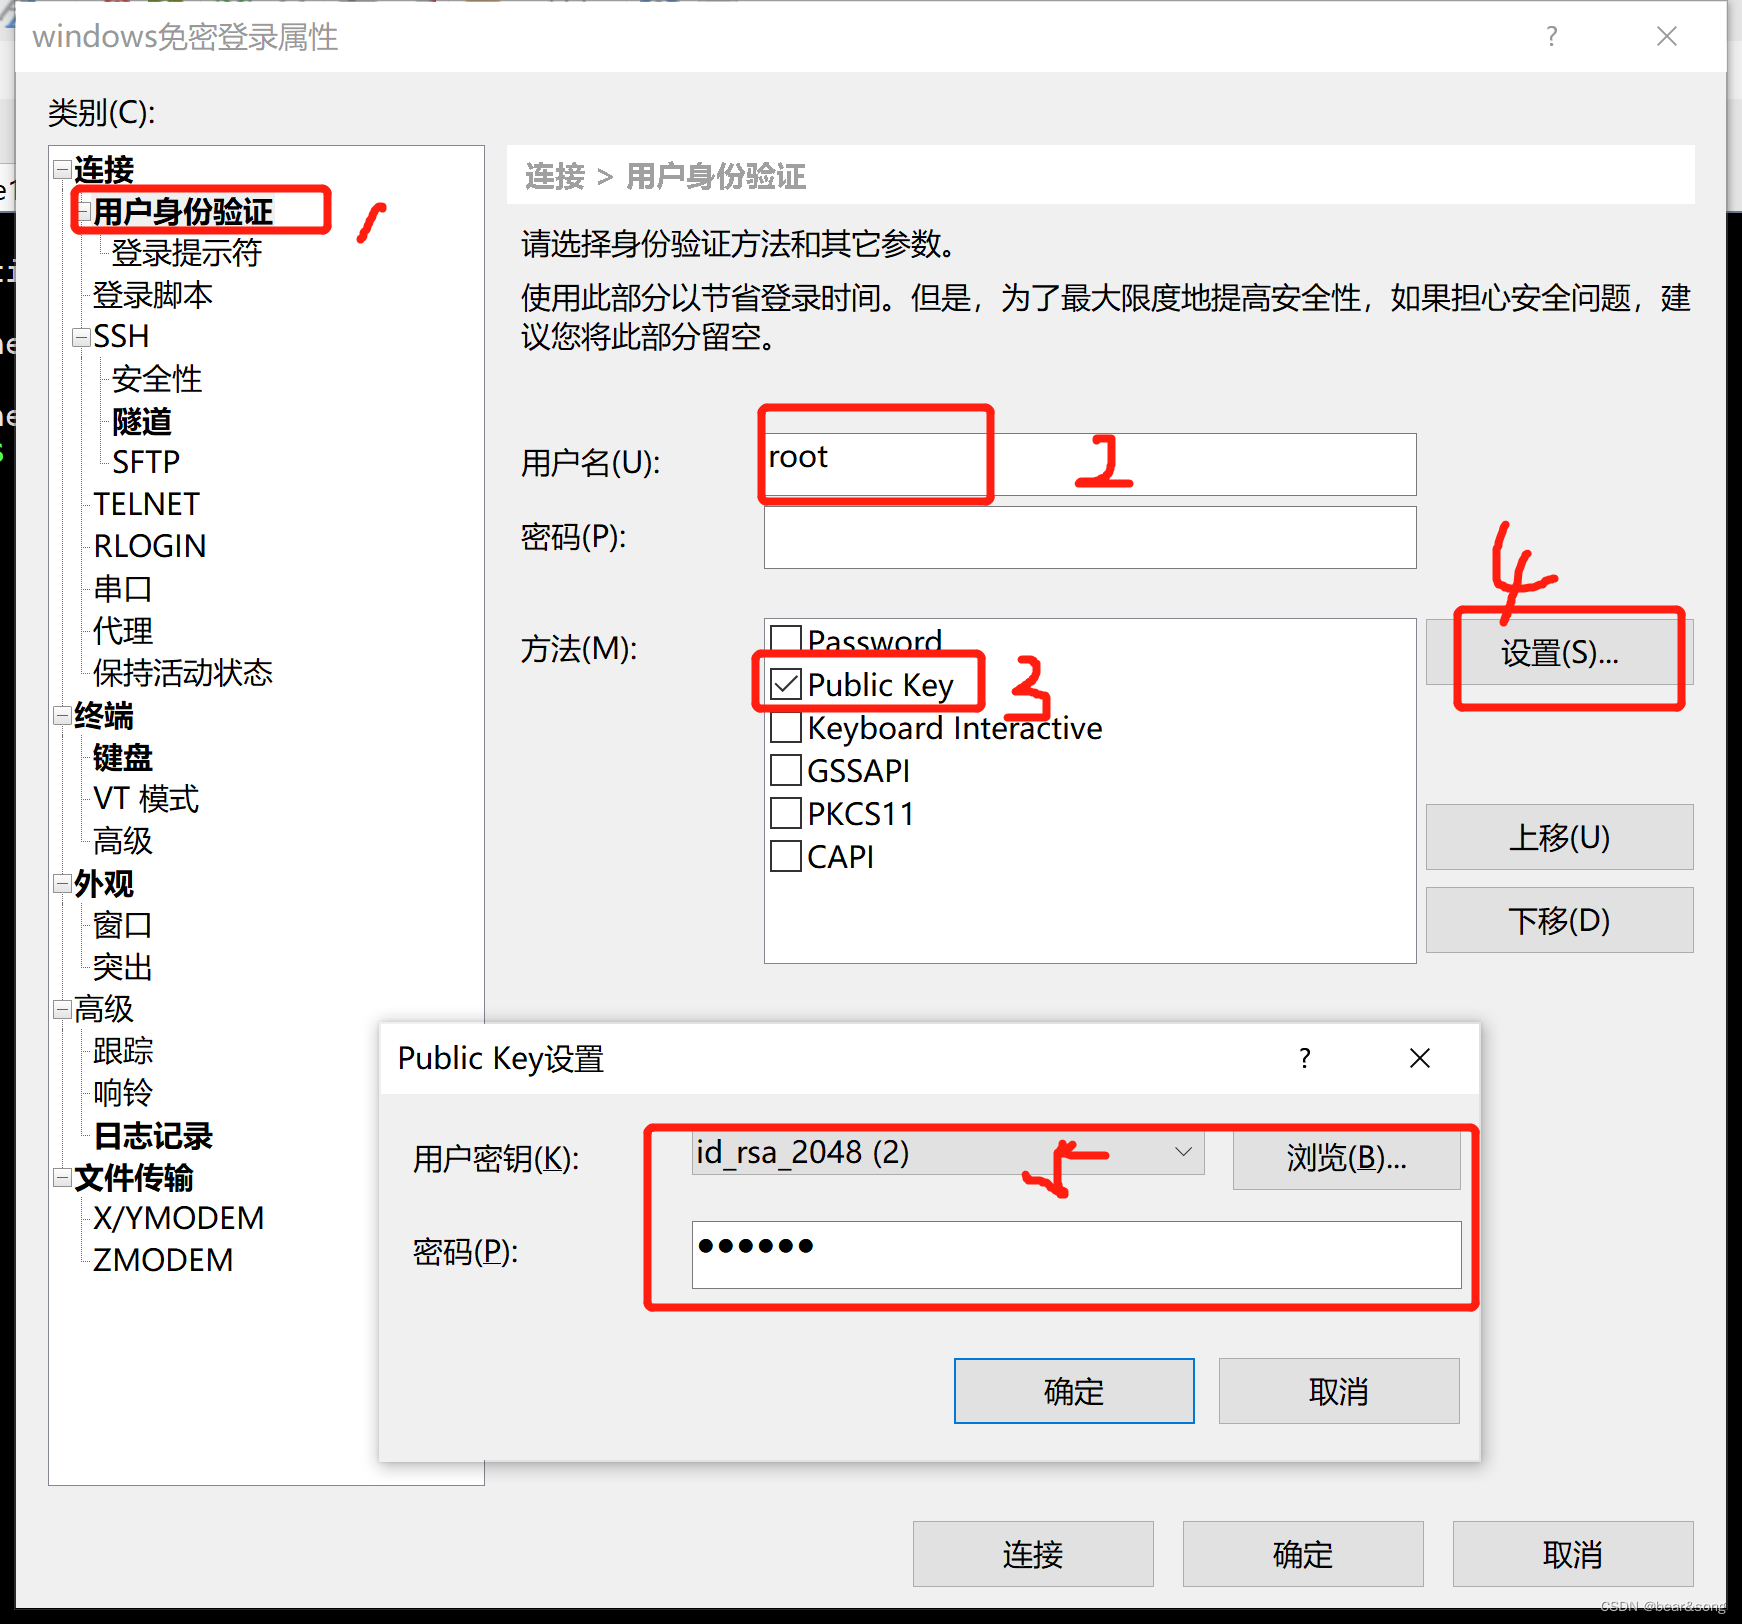The image size is (1742, 1624).
Task: Select the TELNET category
Action: pyautogui.click(x=147, y=503)
